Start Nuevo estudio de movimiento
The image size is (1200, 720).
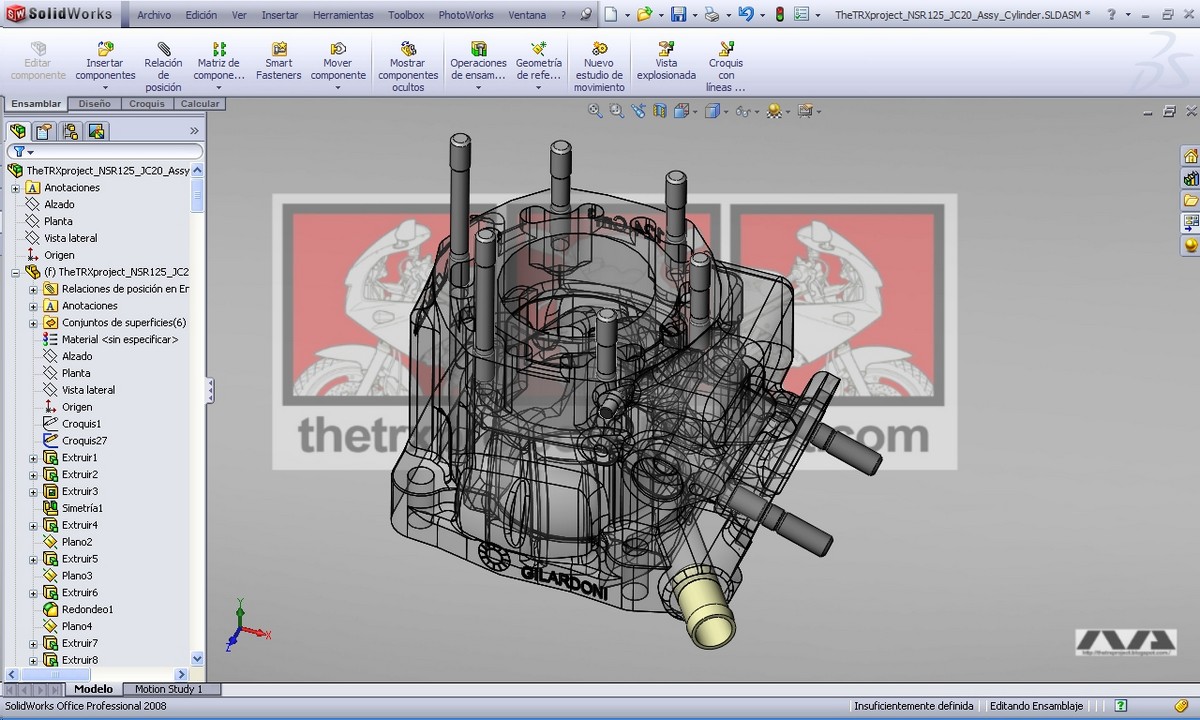tap(599, 67)
